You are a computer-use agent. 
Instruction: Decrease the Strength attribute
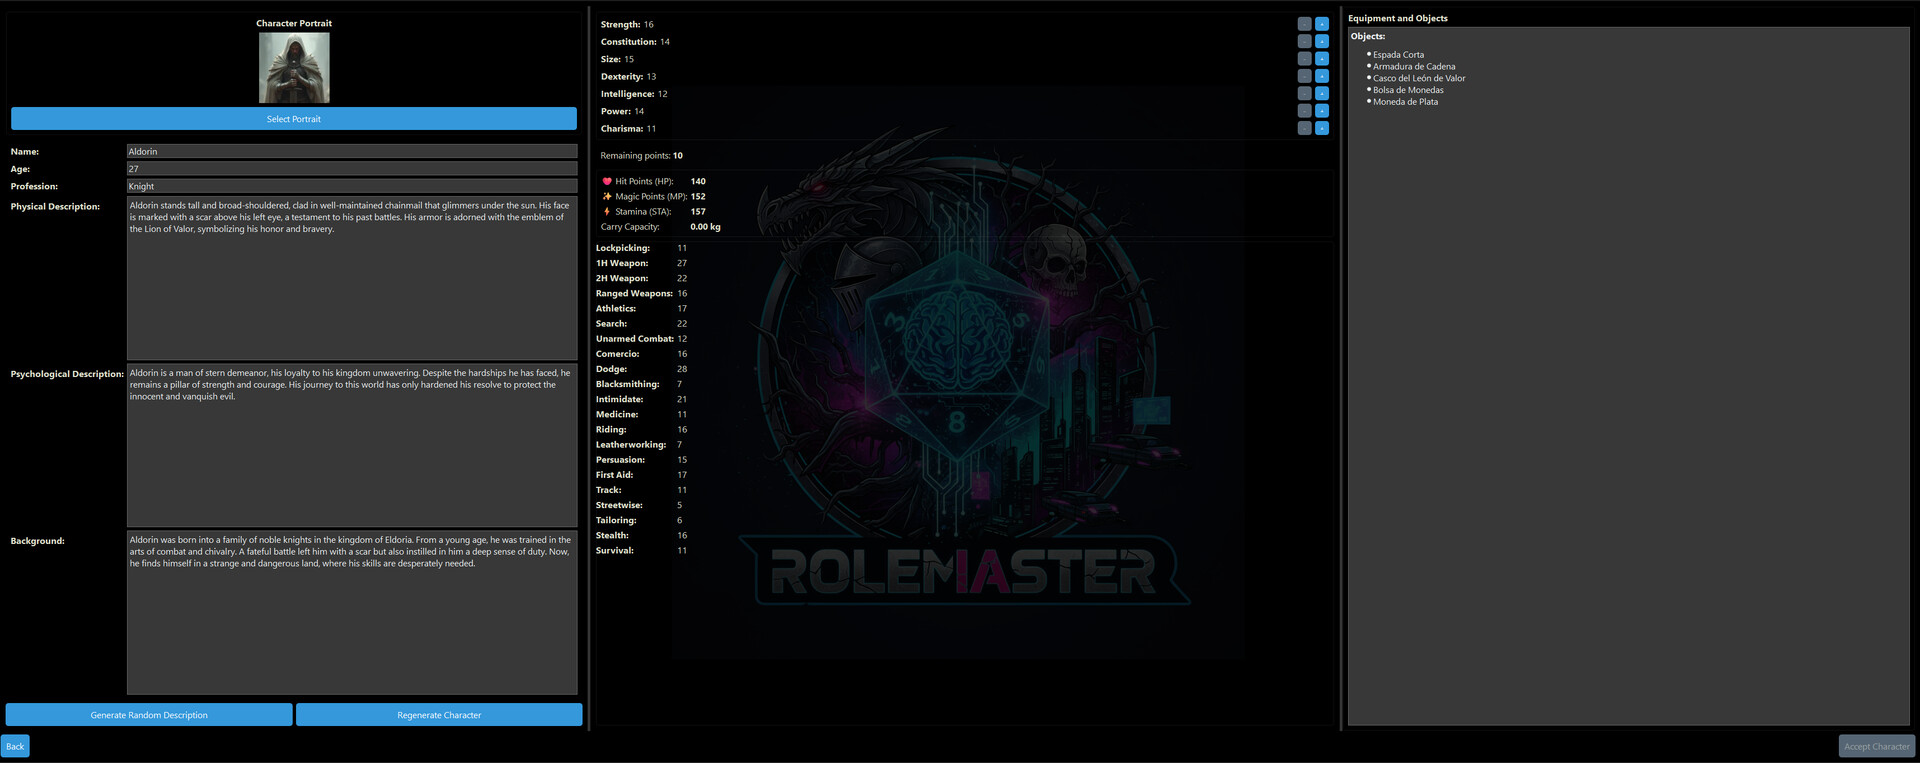(x=1304, y=24)
